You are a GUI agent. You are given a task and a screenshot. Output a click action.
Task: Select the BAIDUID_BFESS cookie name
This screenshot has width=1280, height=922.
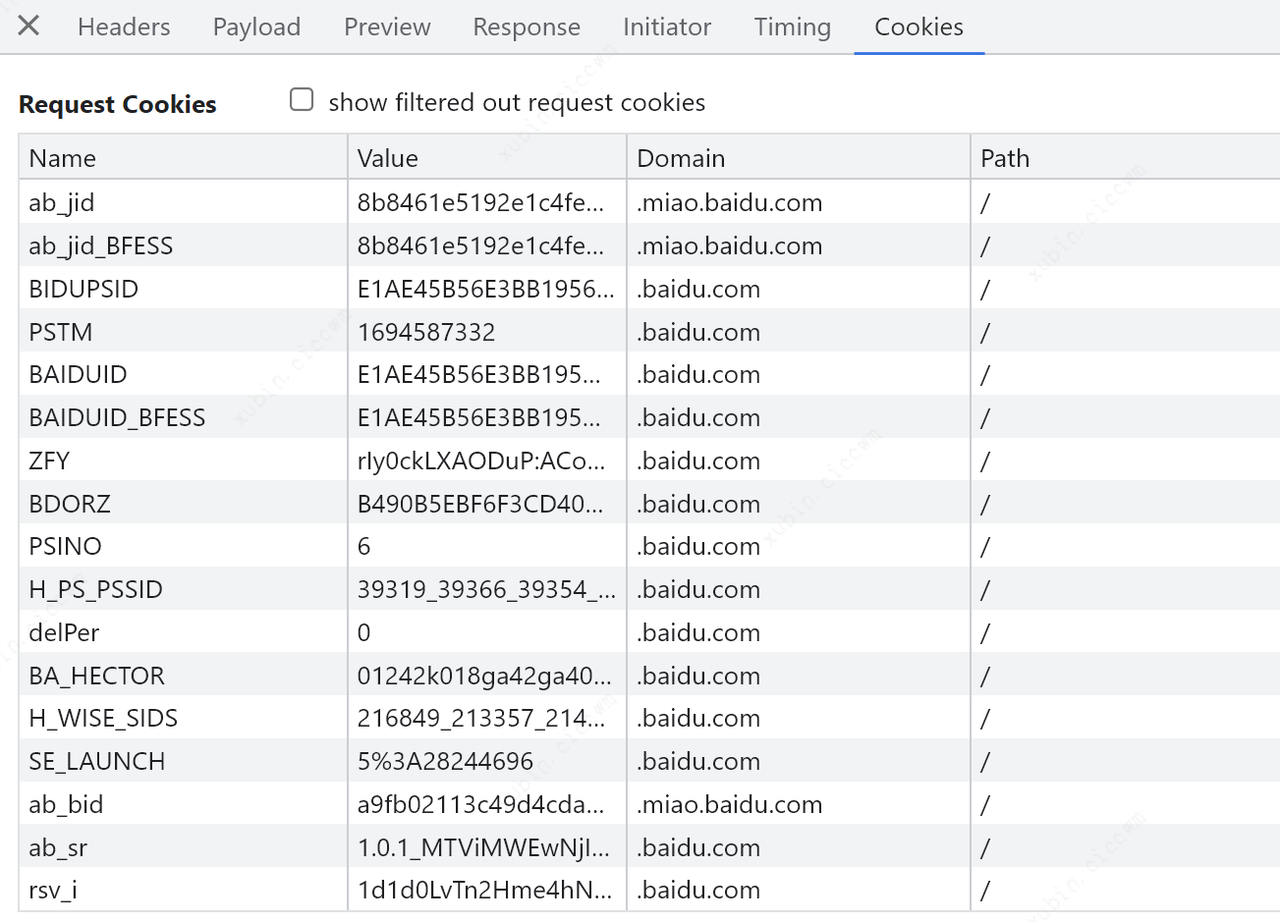tap(117, 418)
